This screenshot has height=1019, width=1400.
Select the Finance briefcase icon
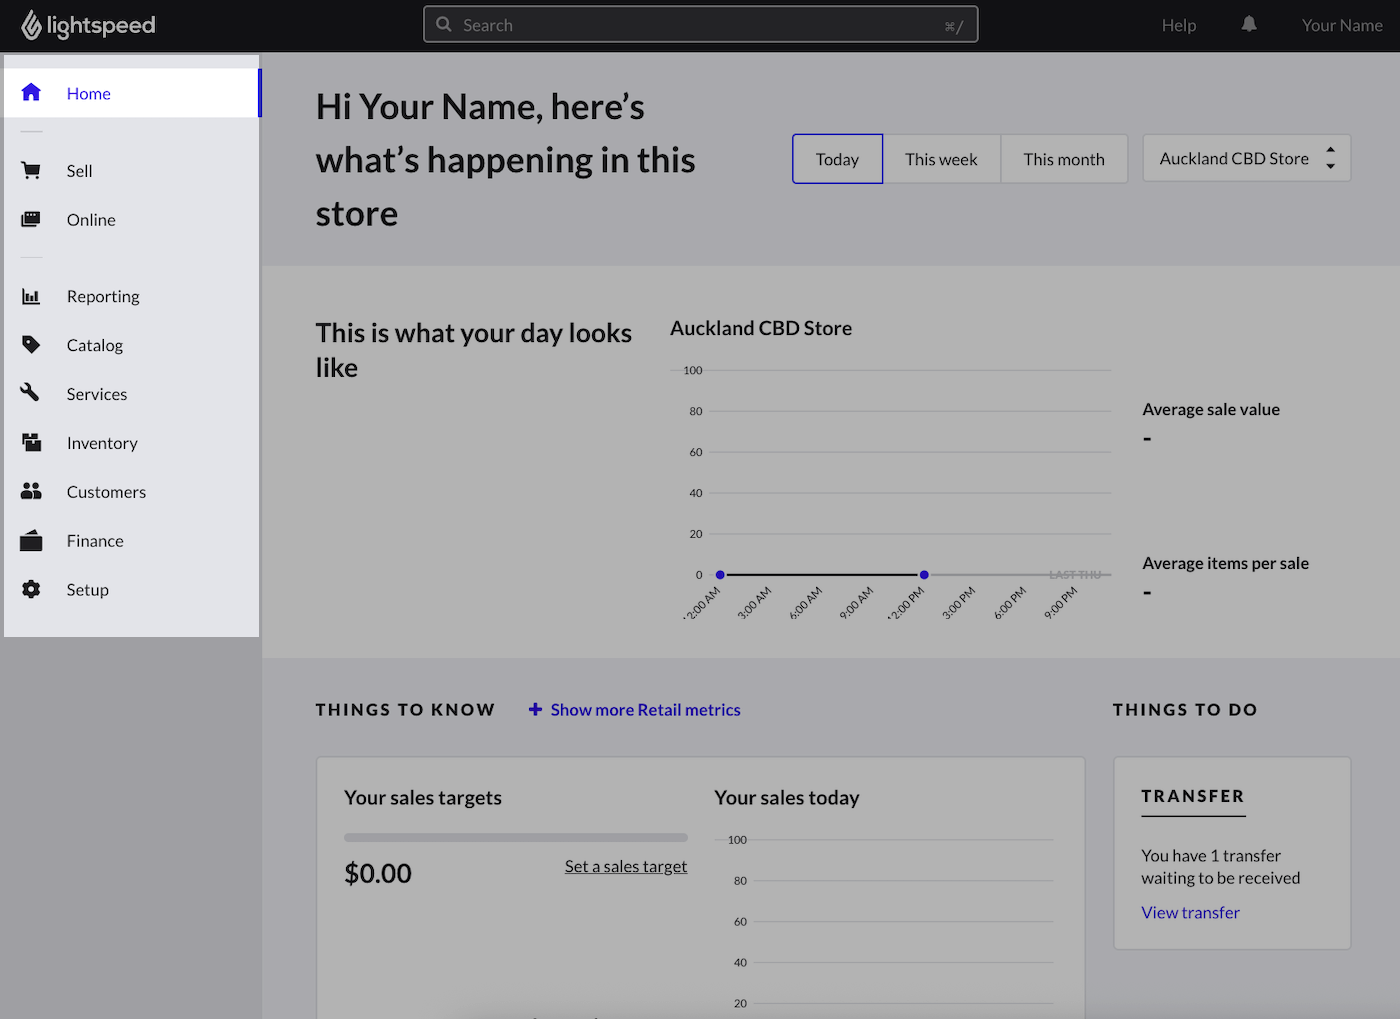[31, 540]
